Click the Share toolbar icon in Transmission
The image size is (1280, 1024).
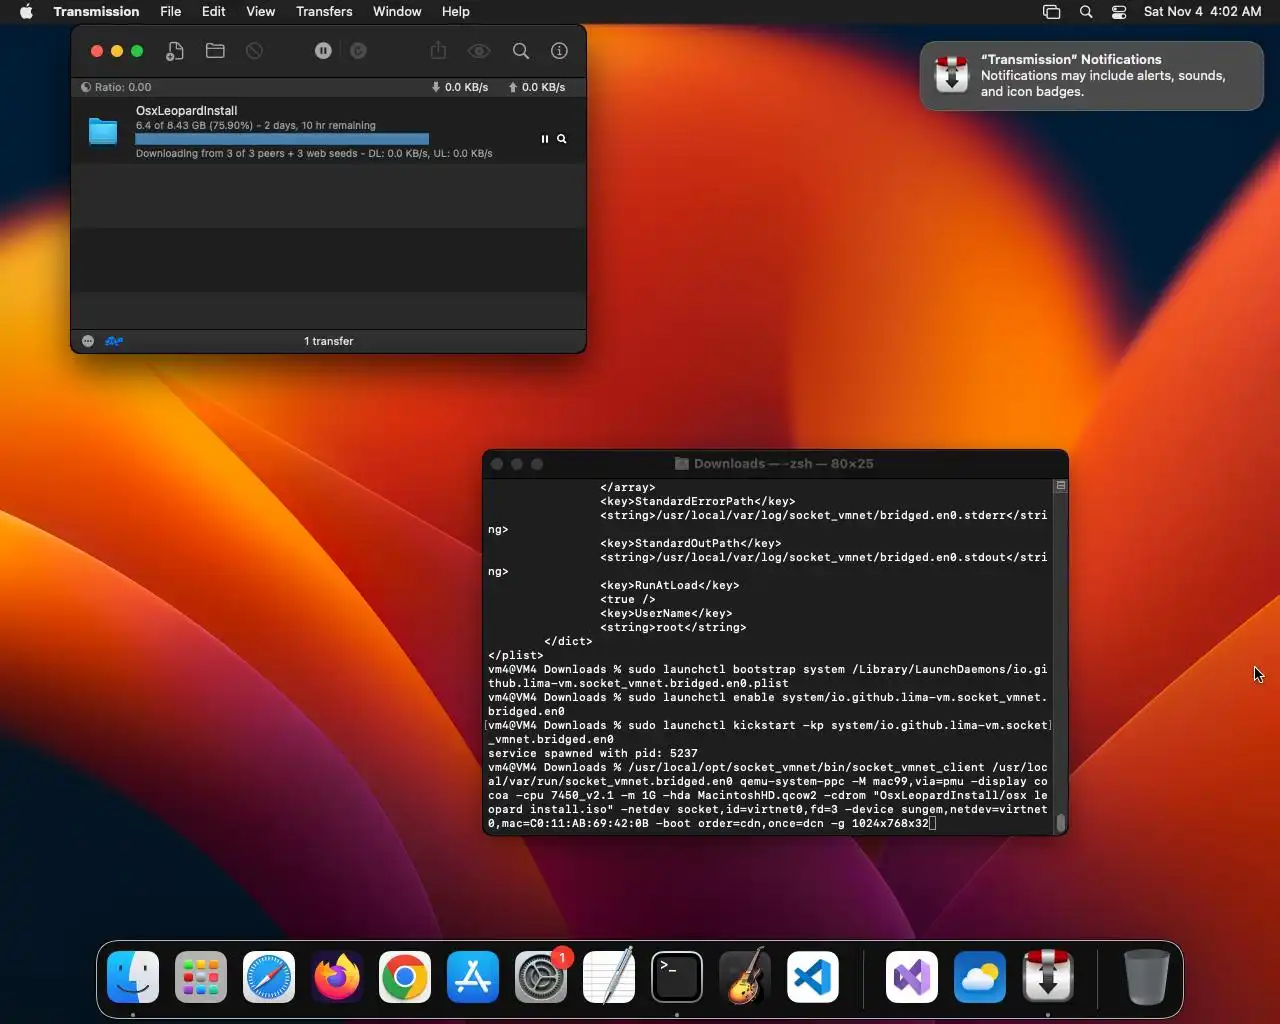pos(438,51)
